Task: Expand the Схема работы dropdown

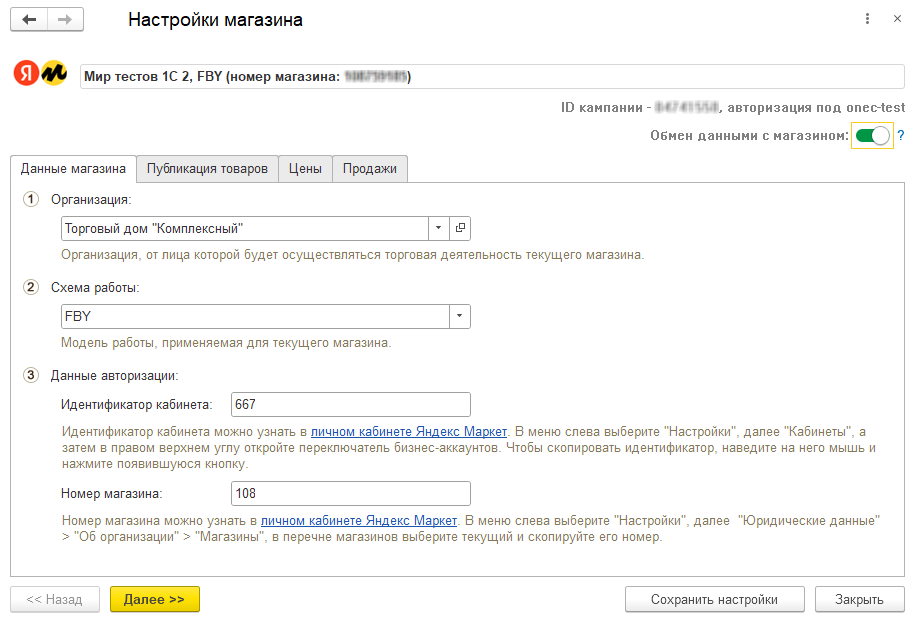Action: [x=459, y=316]
